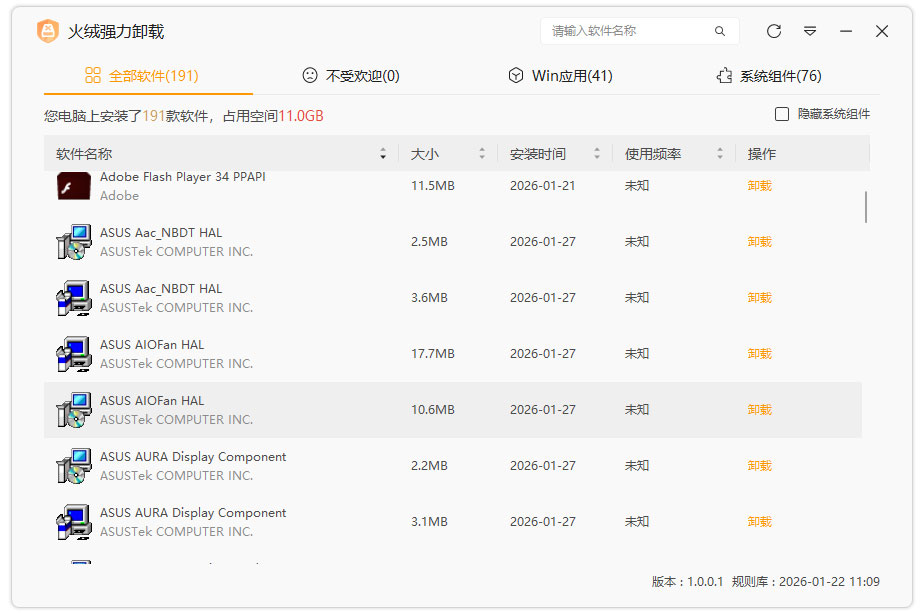Sort the list by the 大小 column arrows
The height and width of the screenshot is (613, 922).
[x=482, y=154]
